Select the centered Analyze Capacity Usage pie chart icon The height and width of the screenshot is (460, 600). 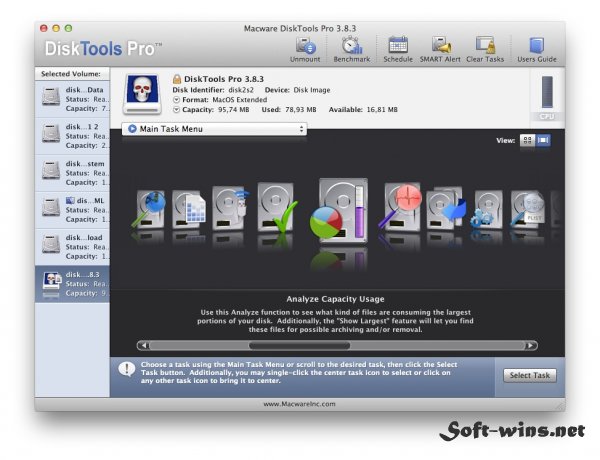coord(340,210)
